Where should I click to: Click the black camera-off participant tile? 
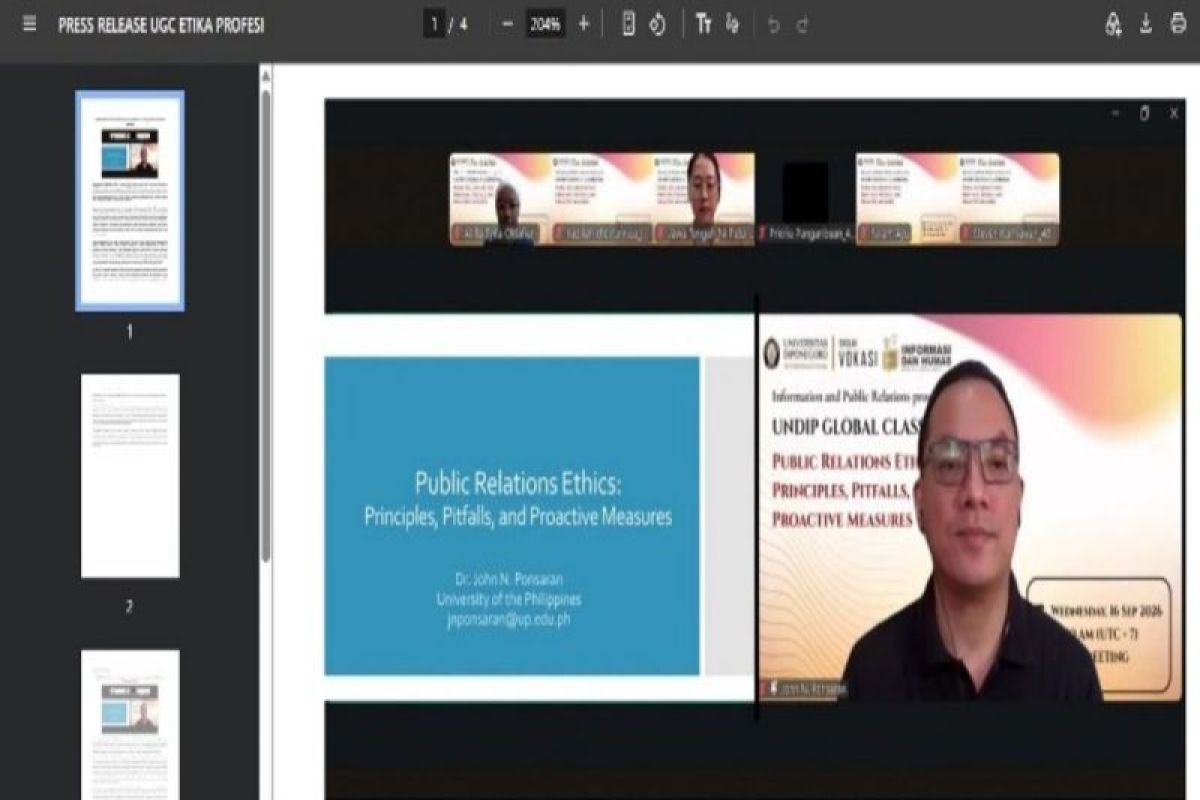tap(806, 199)
